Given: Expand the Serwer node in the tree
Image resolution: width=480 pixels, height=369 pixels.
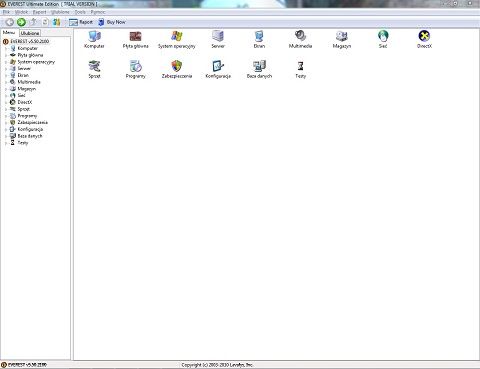Looking at the screenshot, I should [6, 69].
